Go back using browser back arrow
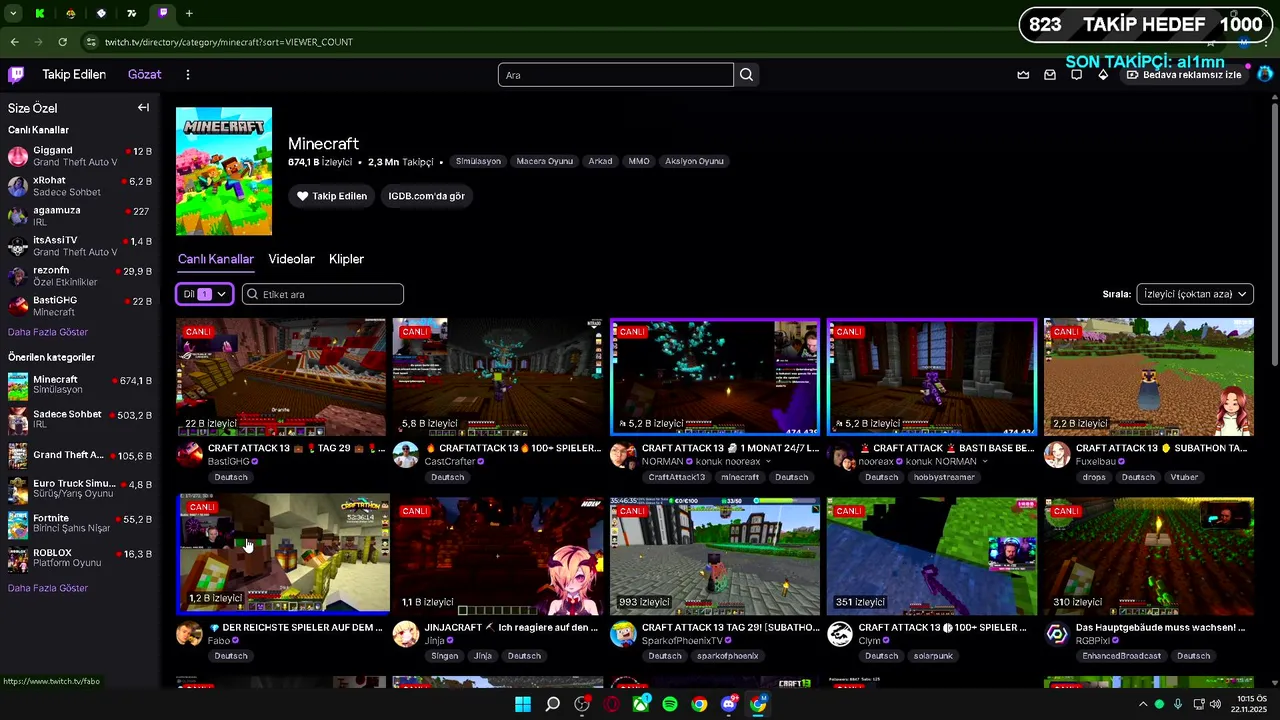1280x720 pixels. pos(14,42)
